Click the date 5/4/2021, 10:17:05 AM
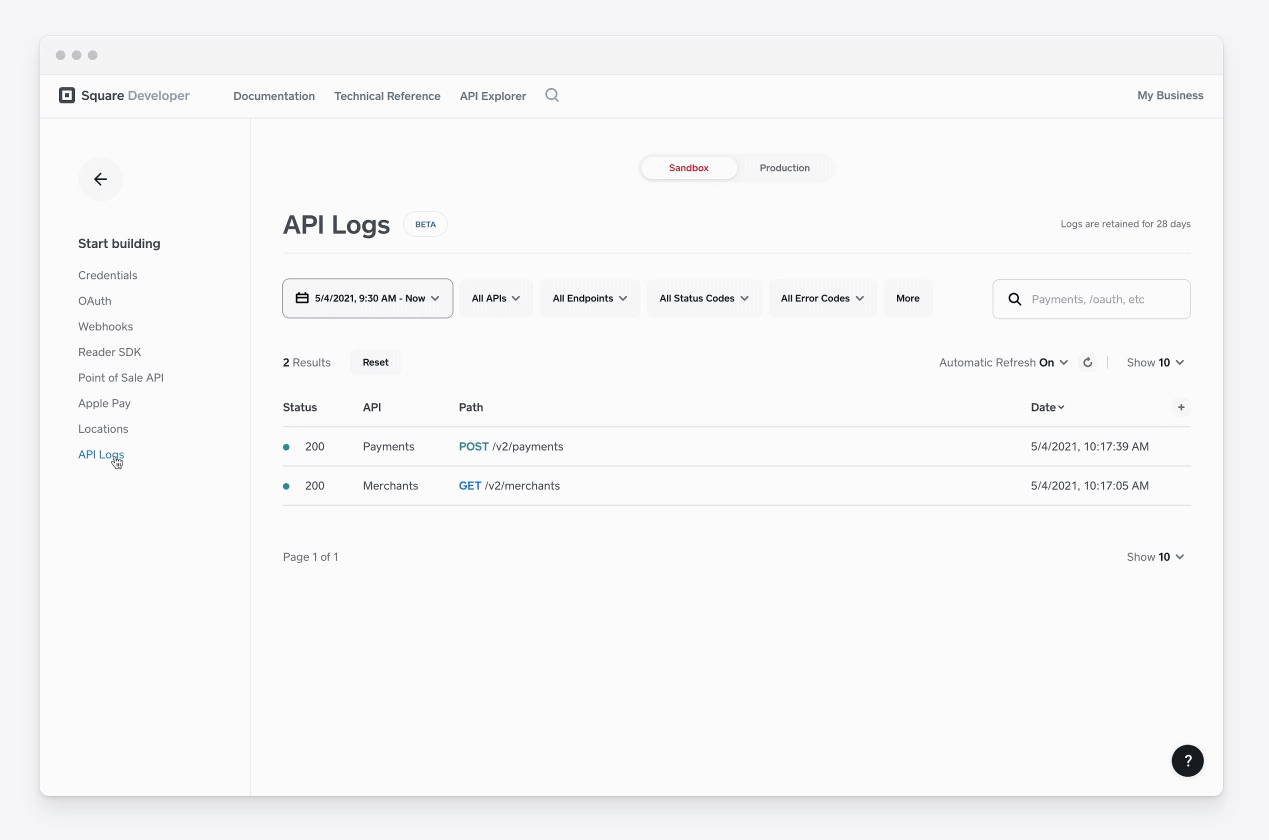 [x=1090, y=486]
